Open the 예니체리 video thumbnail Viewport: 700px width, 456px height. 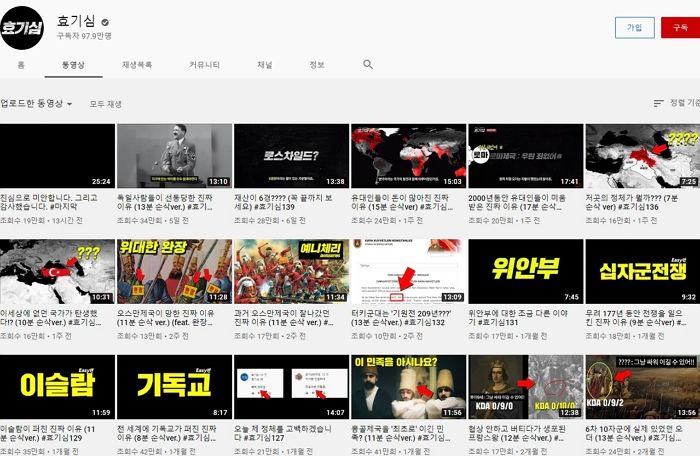coord(291,271)
